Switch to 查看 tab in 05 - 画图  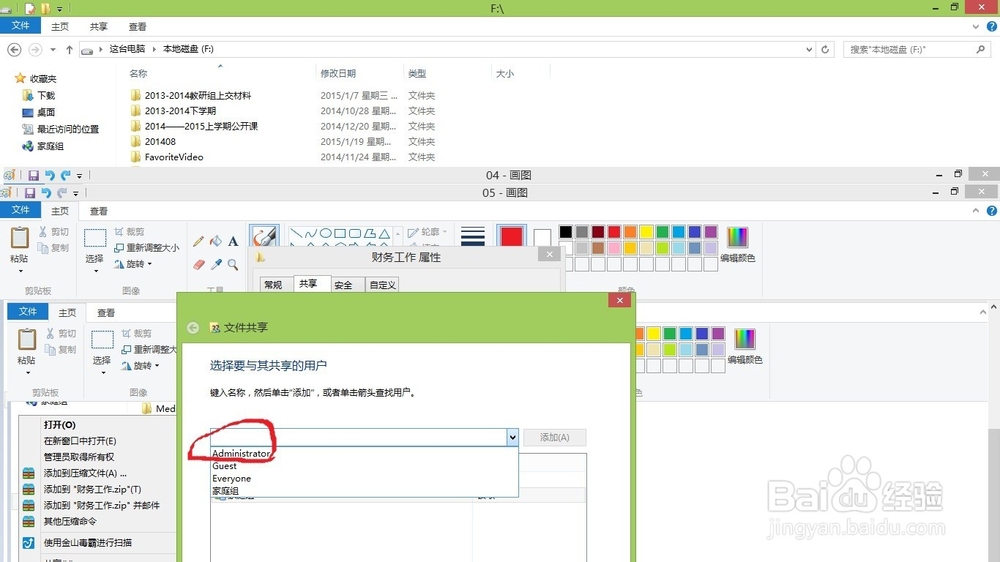98,211
